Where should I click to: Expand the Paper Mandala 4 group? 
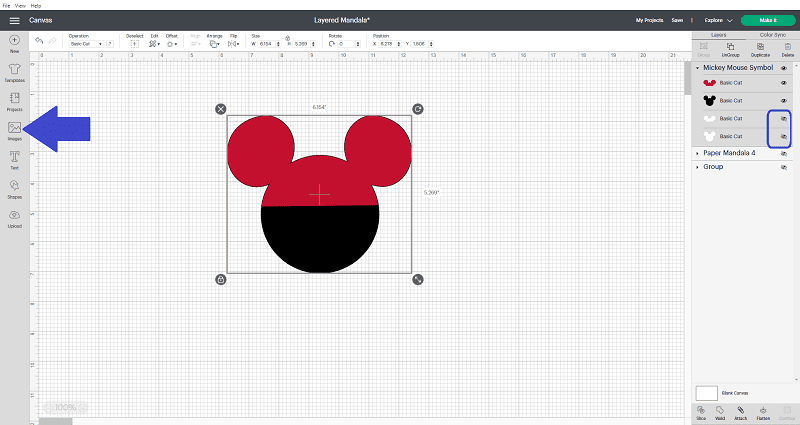(697, 153)
